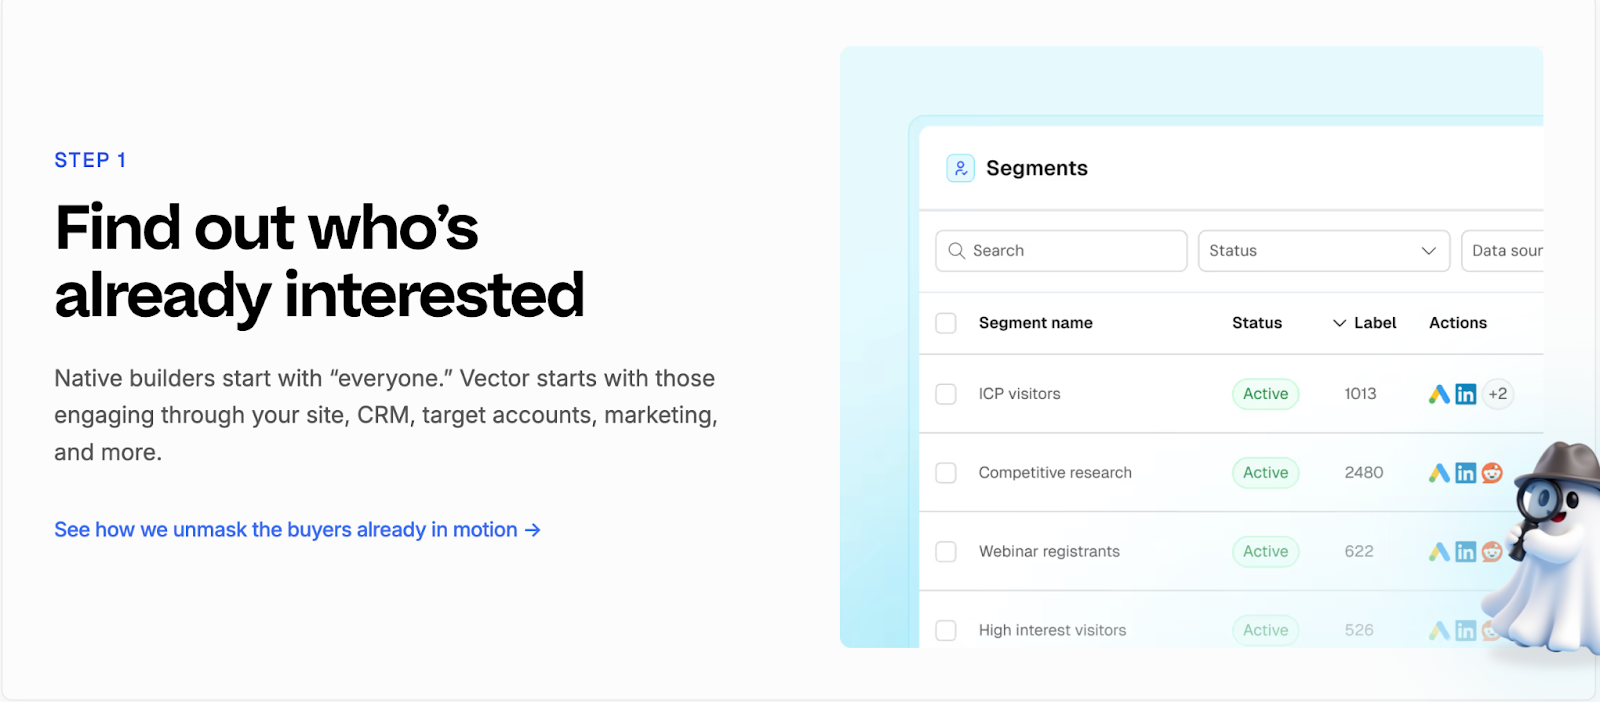Click the search magnifier icon
The height and width of the screenshot is (702, 1600).
(x=956, y=250)
